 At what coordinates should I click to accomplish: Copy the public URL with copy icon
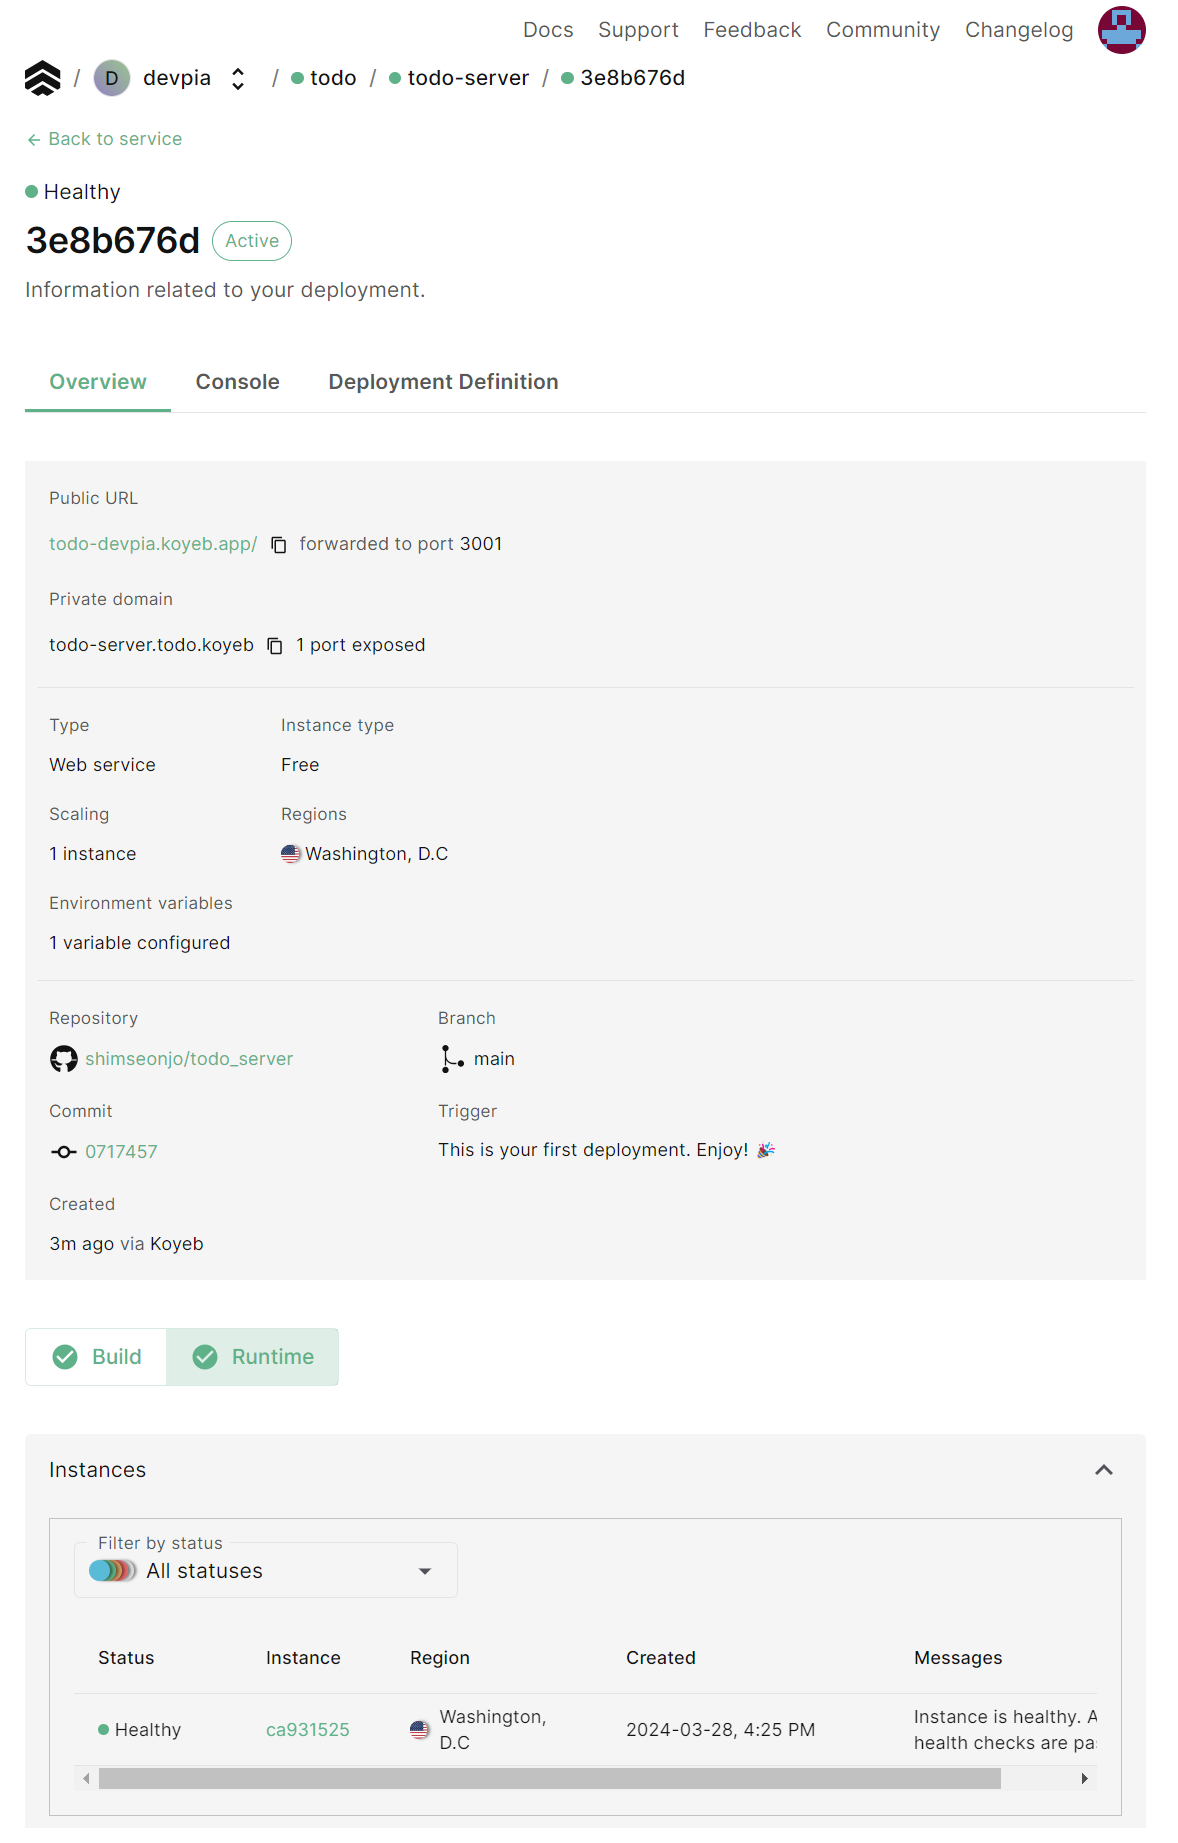tap(279, 545)
